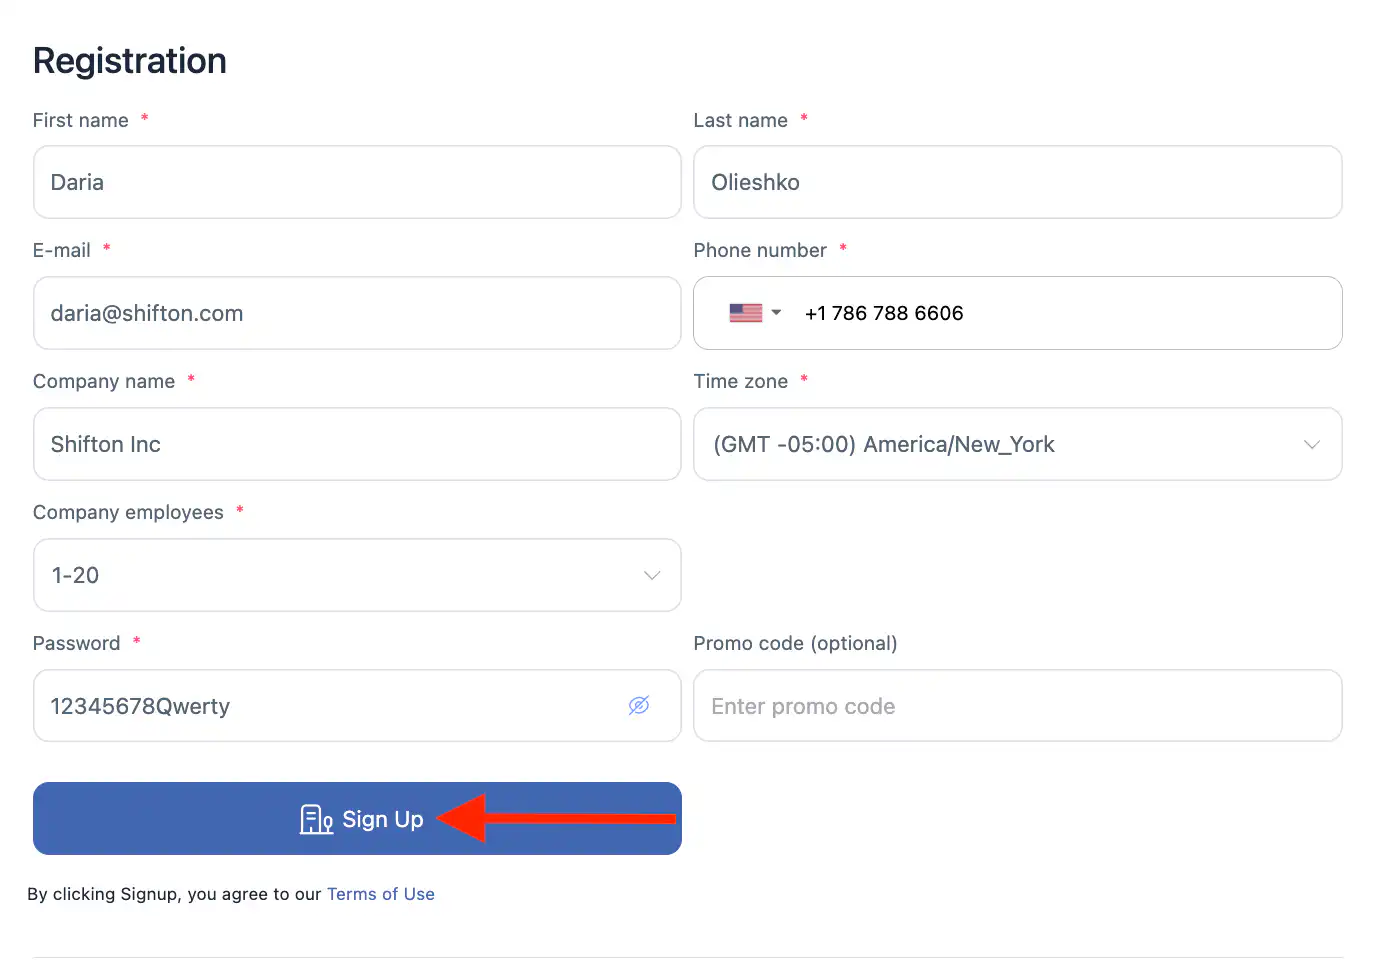Click the Registration heading
The width and height of the screenshot is (1390, 960).
130,61
